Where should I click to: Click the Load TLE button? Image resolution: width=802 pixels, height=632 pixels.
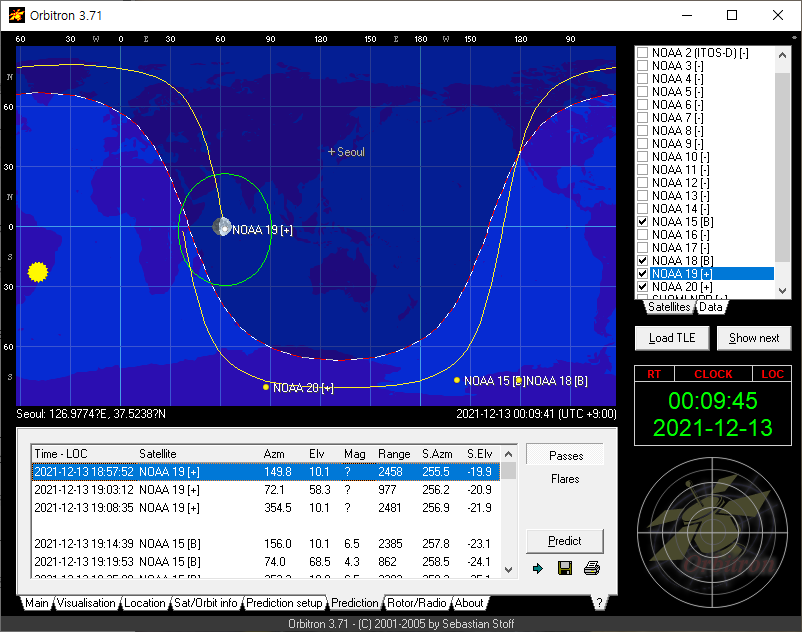[672, 338]
